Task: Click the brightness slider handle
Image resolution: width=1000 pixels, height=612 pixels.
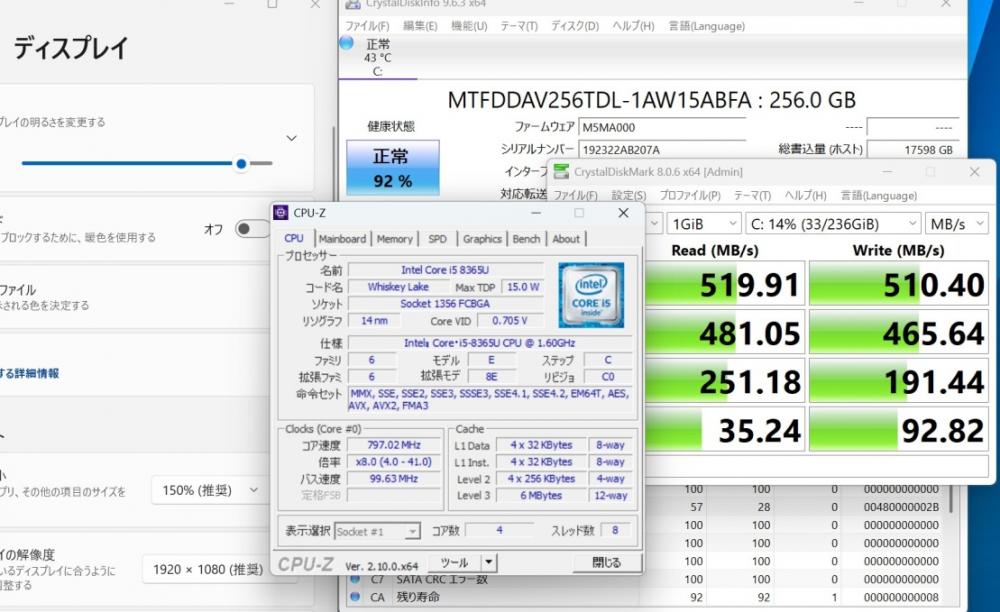Action: click(x=241, y=163)
